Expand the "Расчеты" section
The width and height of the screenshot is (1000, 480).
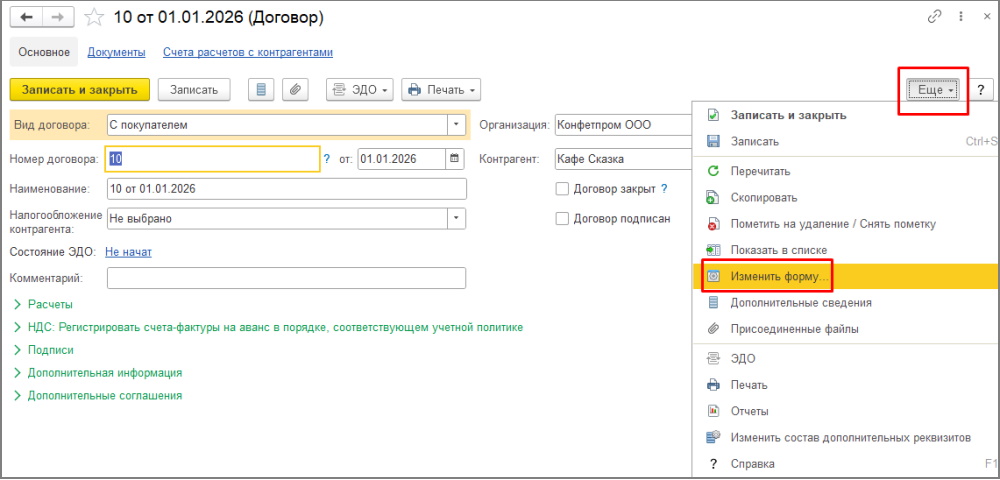click(x=50, y=304)
